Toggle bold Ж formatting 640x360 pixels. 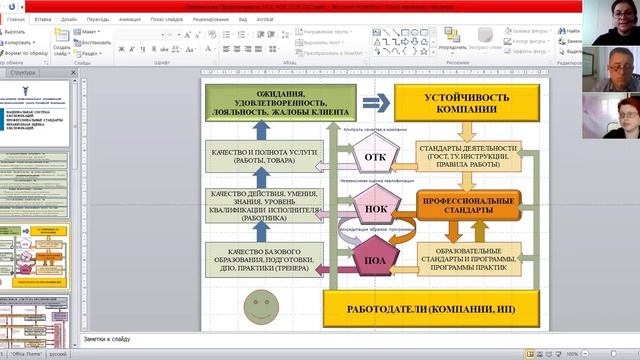tap(121, 49)
